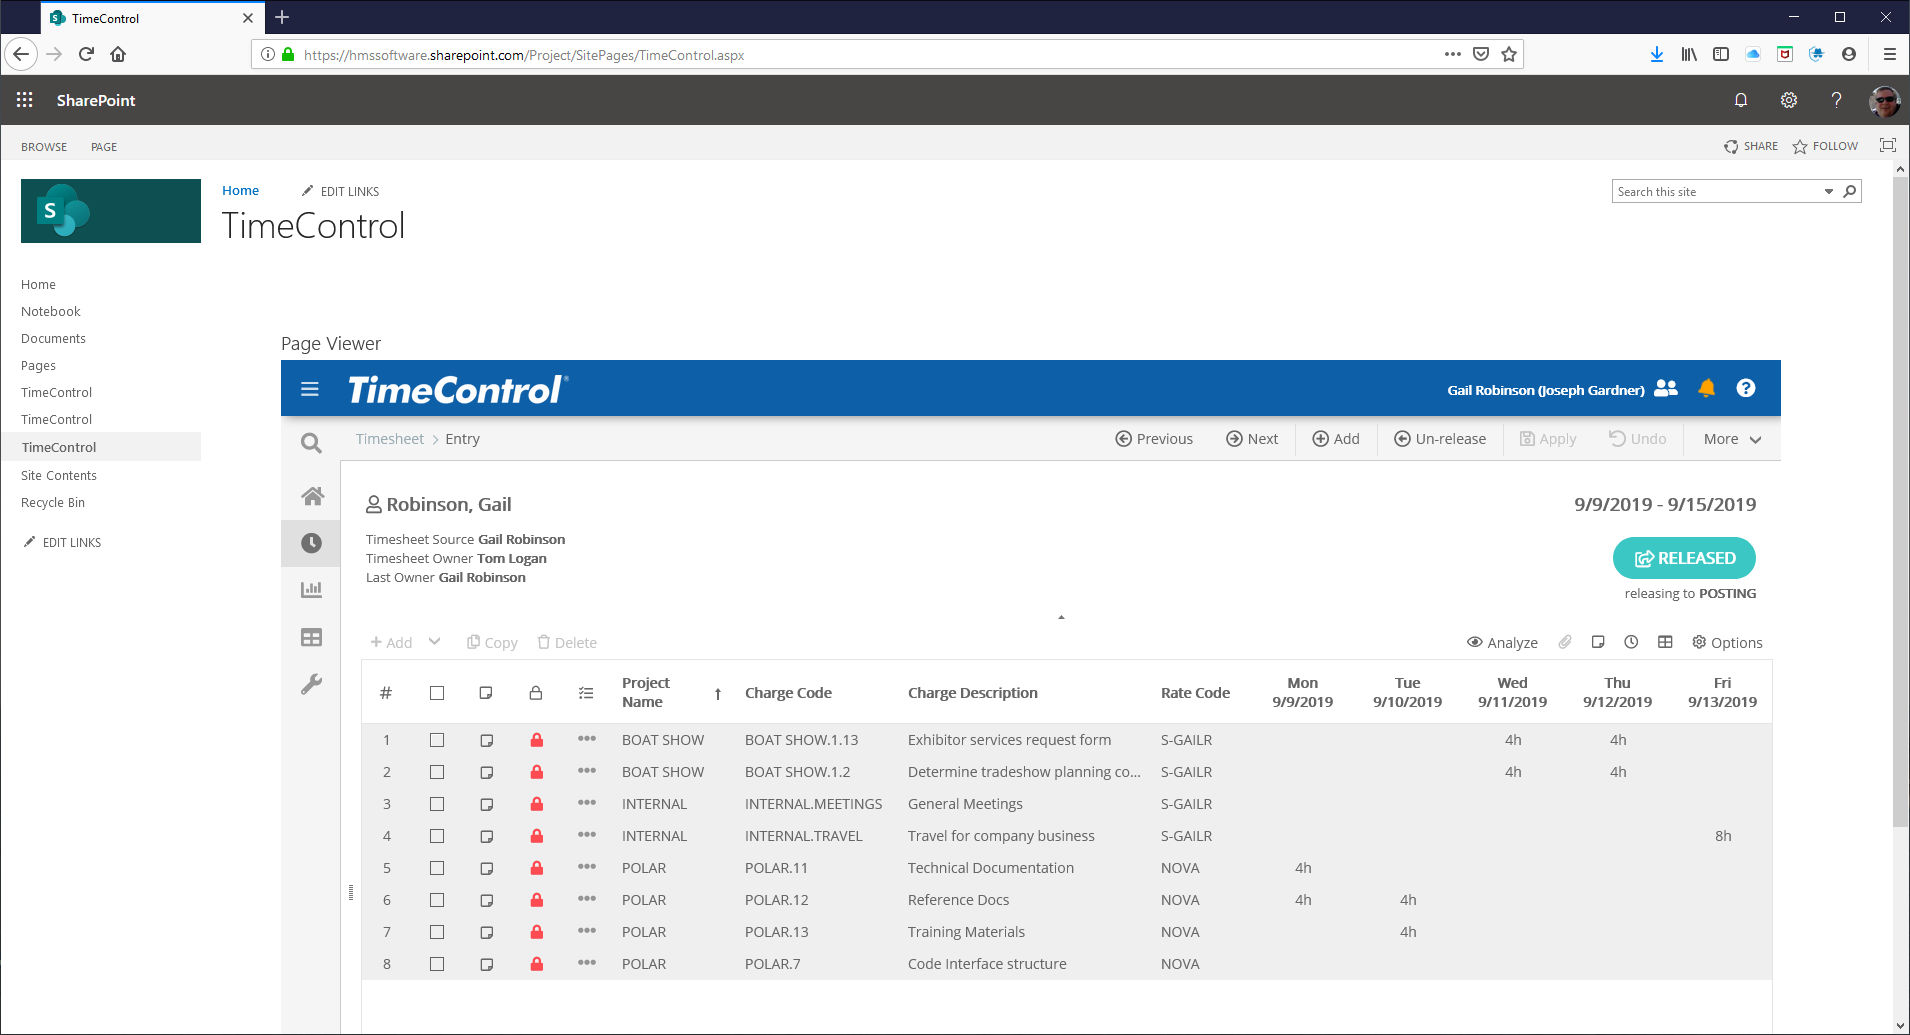Check row 3 INTERNAL.MEETINGS checkbox
1910x1035 pixels.
click(x=437, y=804)
